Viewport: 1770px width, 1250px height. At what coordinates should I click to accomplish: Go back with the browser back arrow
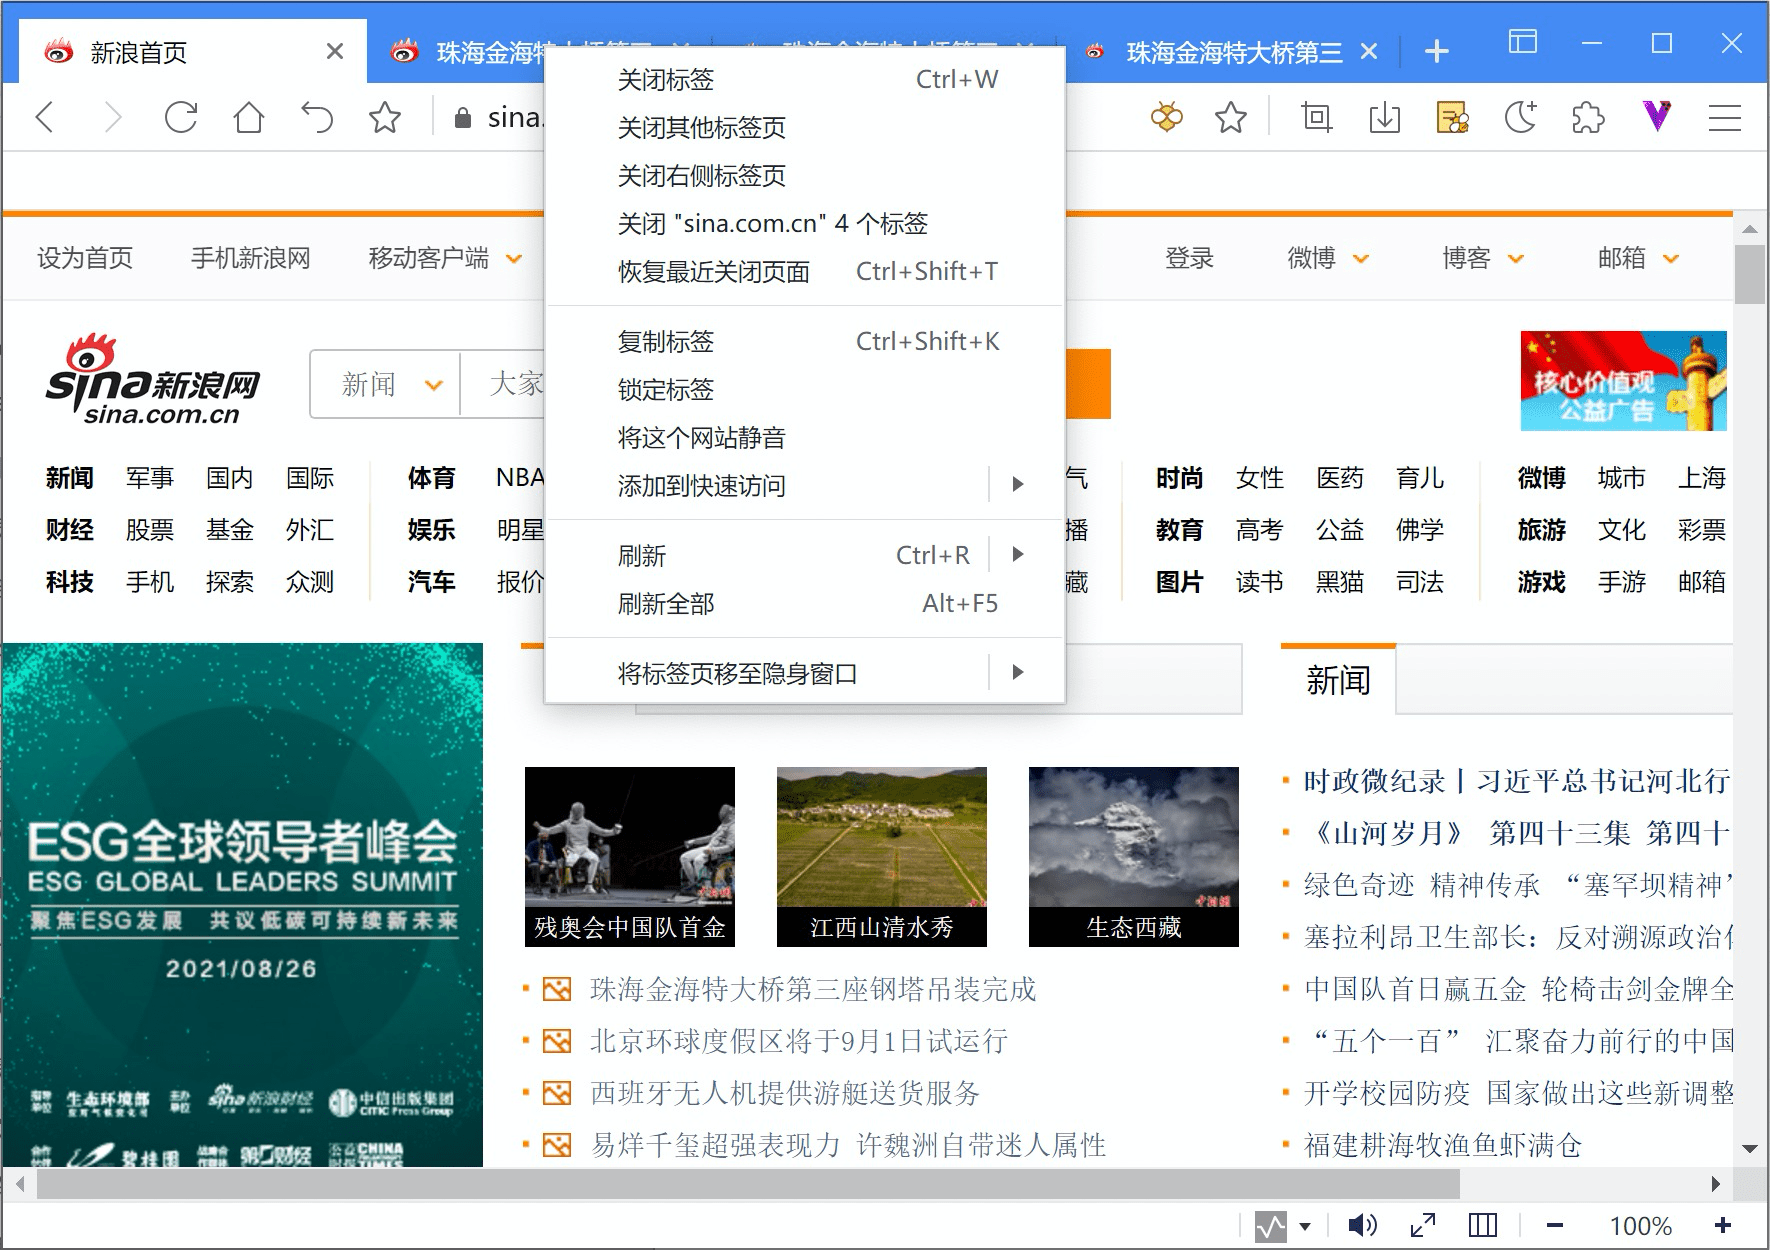pos(45,118)
